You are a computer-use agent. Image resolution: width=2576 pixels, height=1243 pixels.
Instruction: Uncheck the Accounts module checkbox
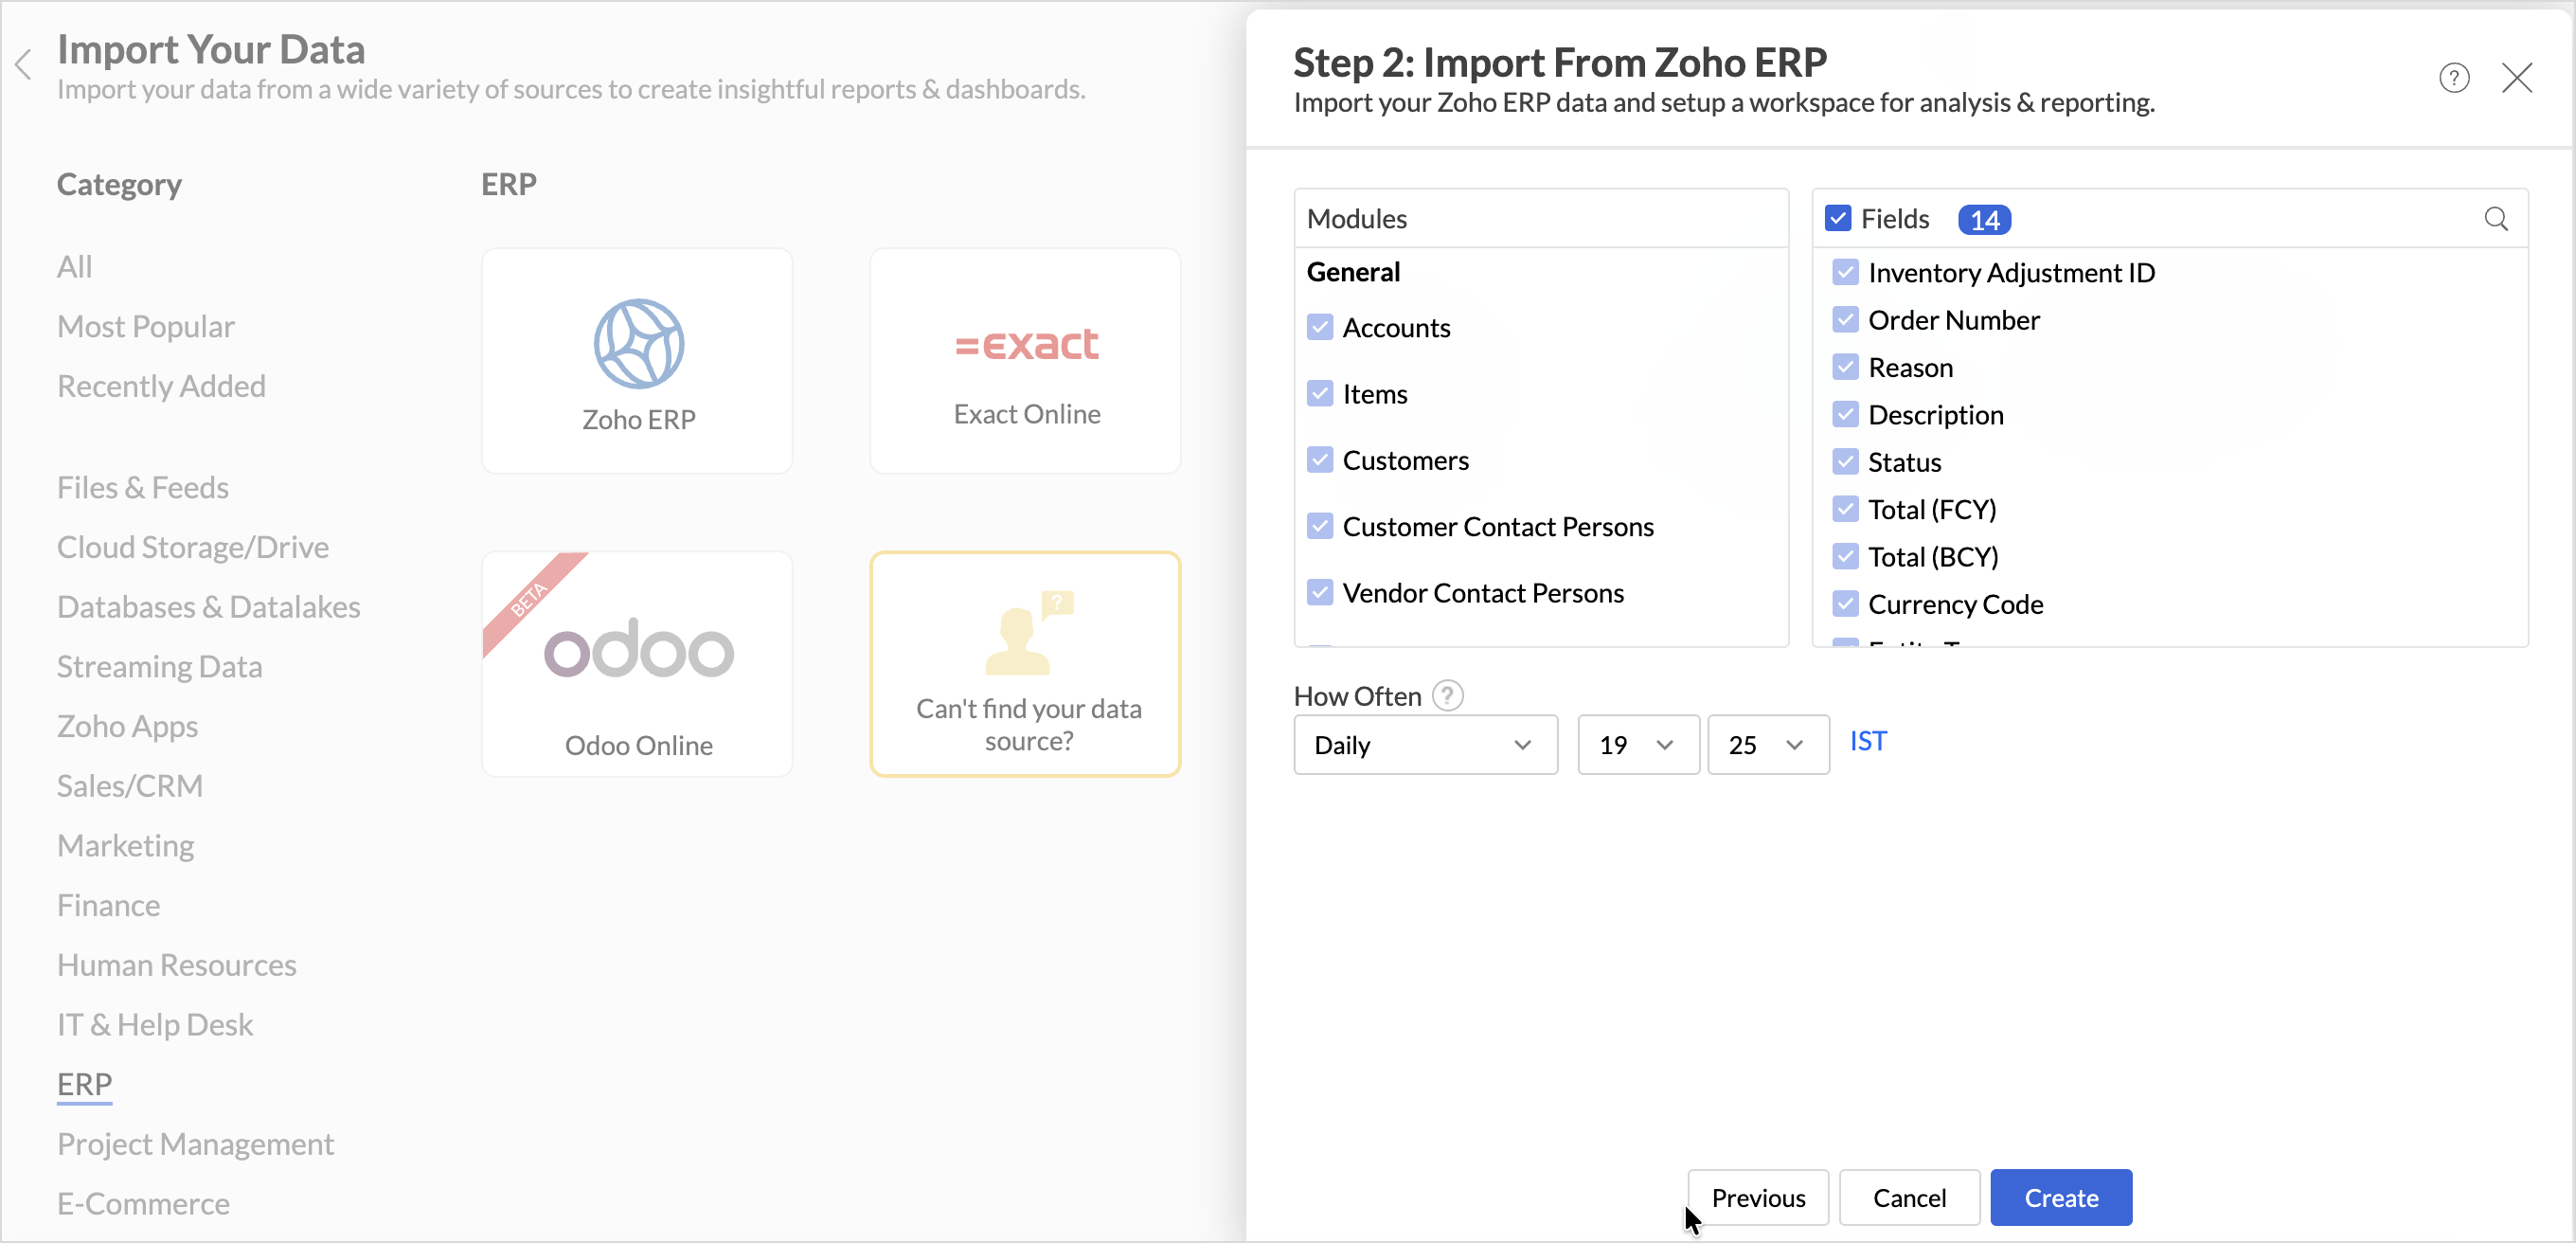pyautogui.click(x=1320, y=328)
